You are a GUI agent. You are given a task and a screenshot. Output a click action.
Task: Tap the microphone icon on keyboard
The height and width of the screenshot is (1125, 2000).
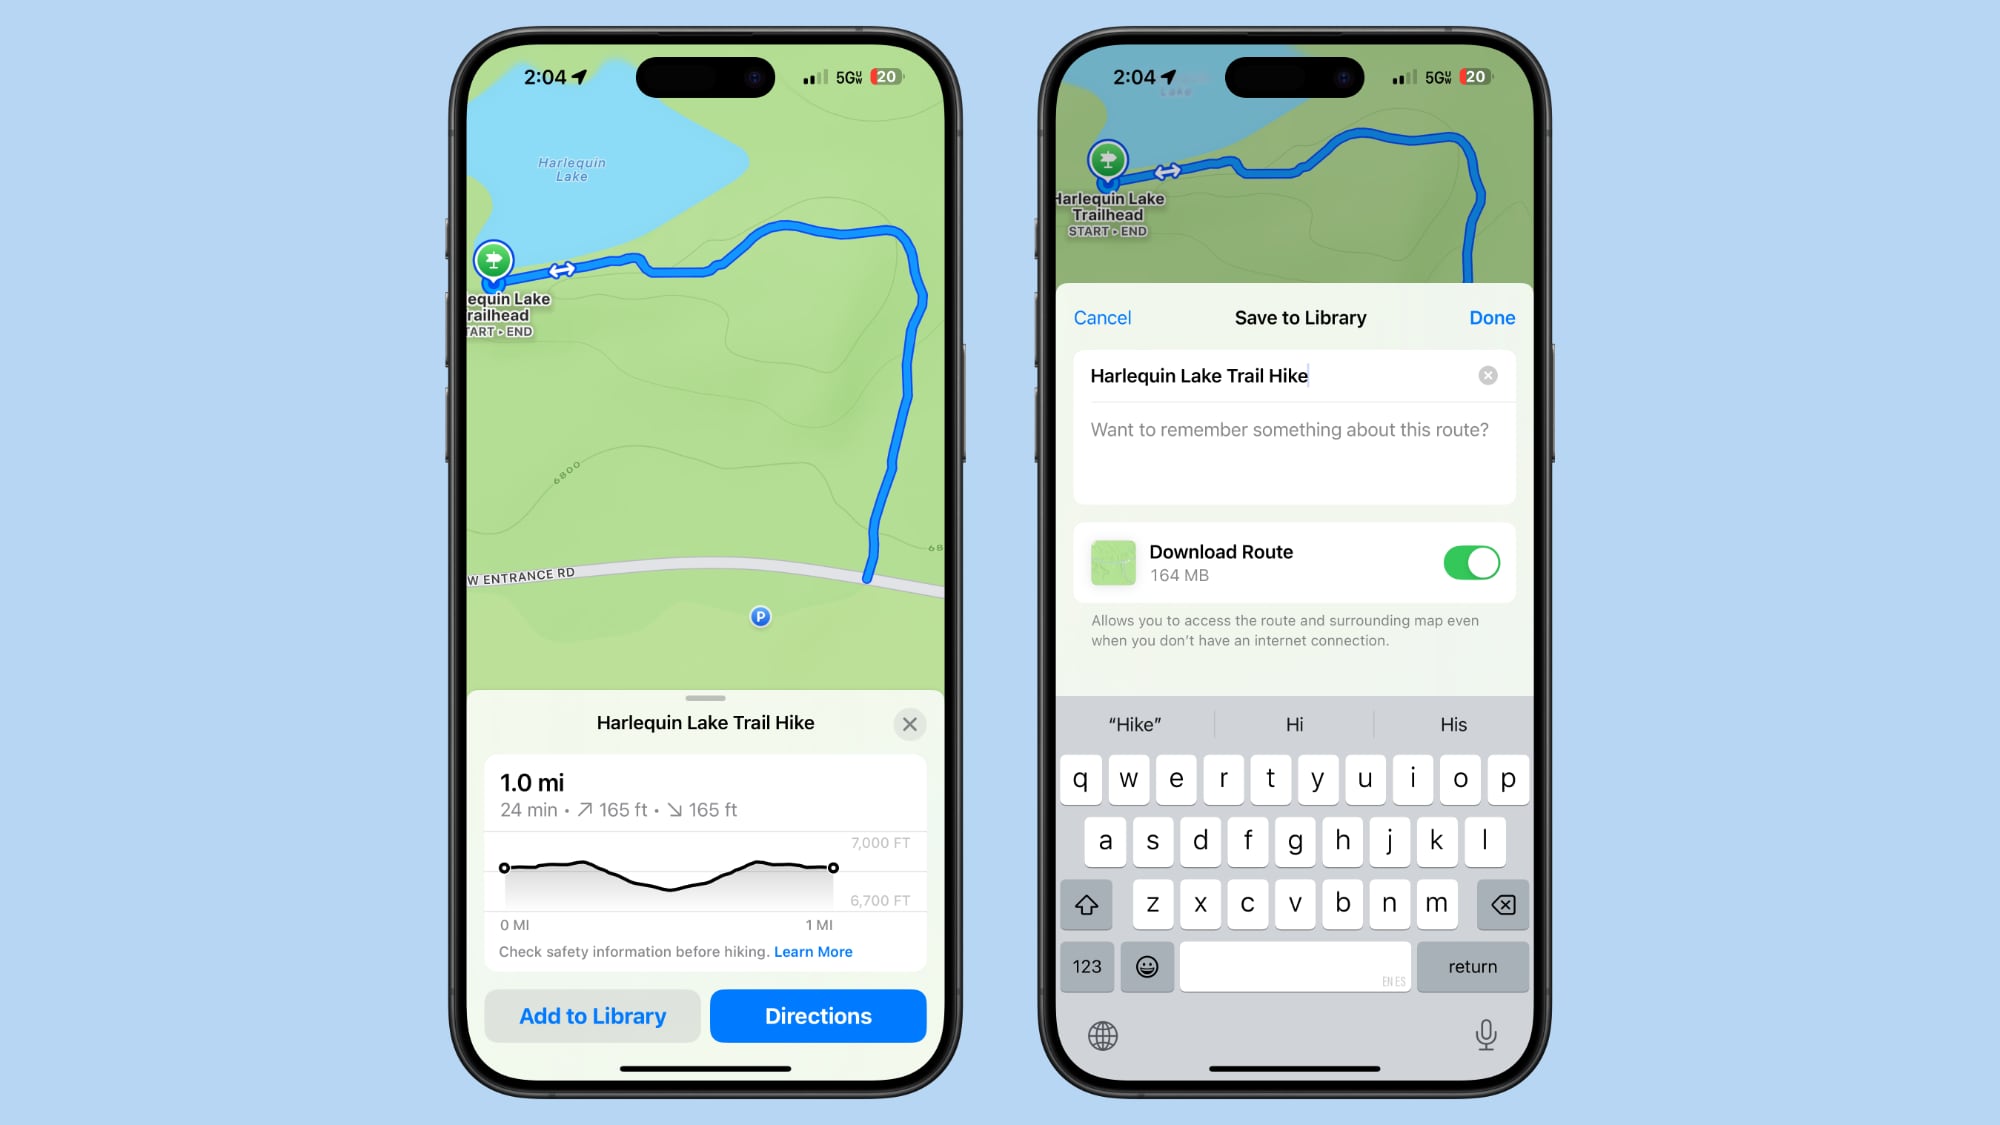coord(1486,1036)
